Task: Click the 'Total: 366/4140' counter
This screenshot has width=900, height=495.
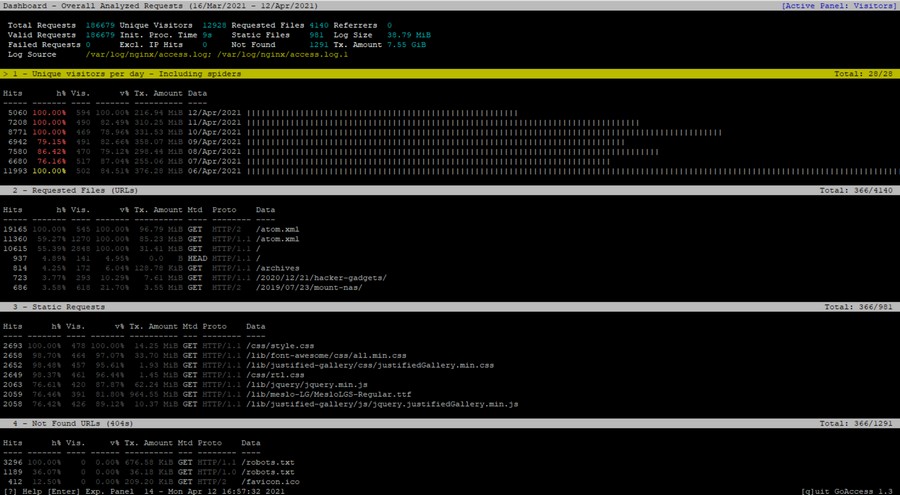Action: (x=856, y=190)
